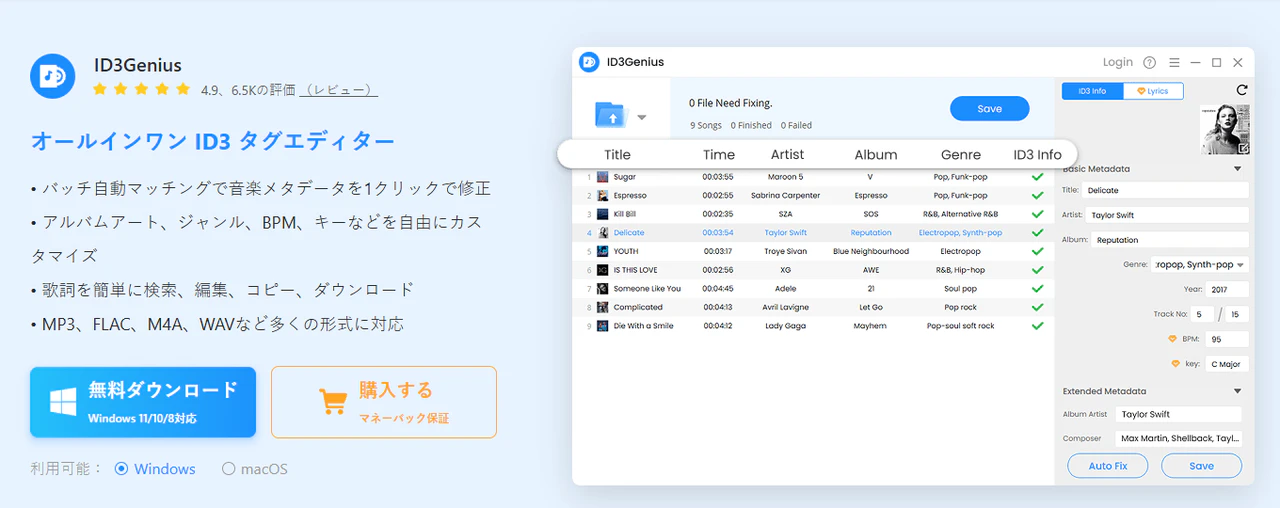This screenshot has width=1280, height=508.
Task: Click the premium diamond icon beside key
Action: click(x=1175, y=364)
